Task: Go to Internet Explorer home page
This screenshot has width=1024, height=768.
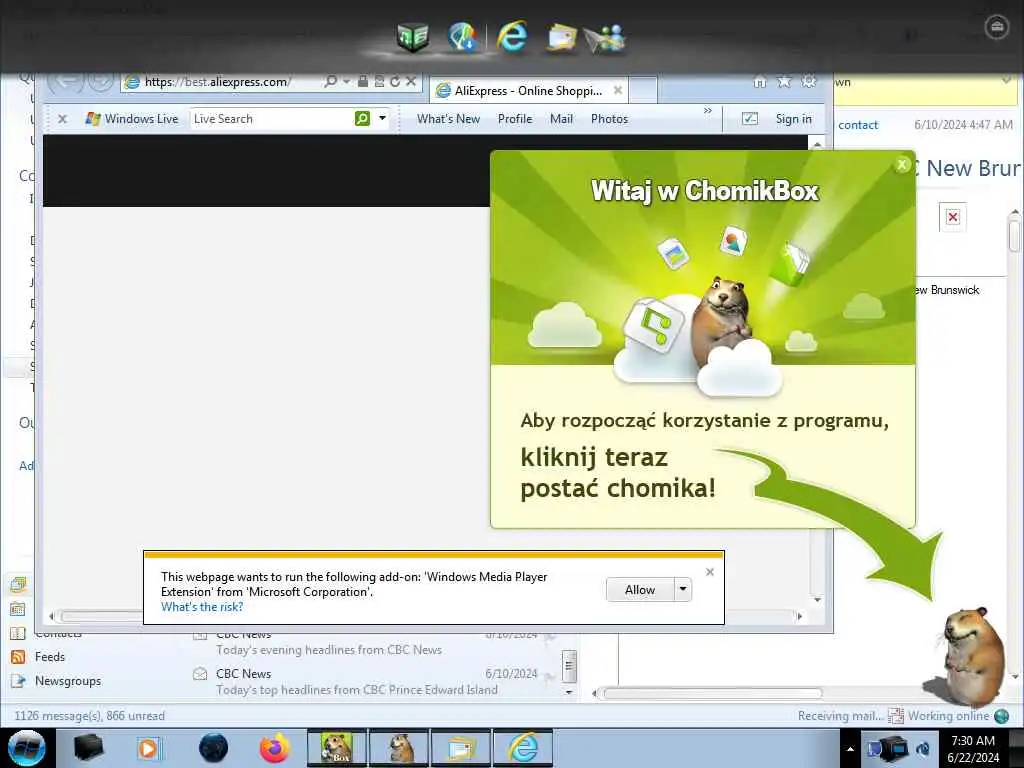Action: click(x=760, y=82)
